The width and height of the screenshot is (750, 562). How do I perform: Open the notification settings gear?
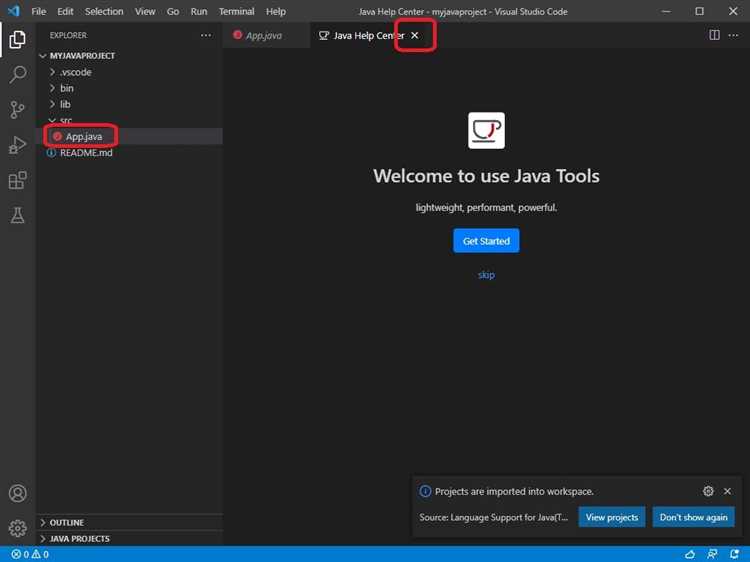[708, 491]
